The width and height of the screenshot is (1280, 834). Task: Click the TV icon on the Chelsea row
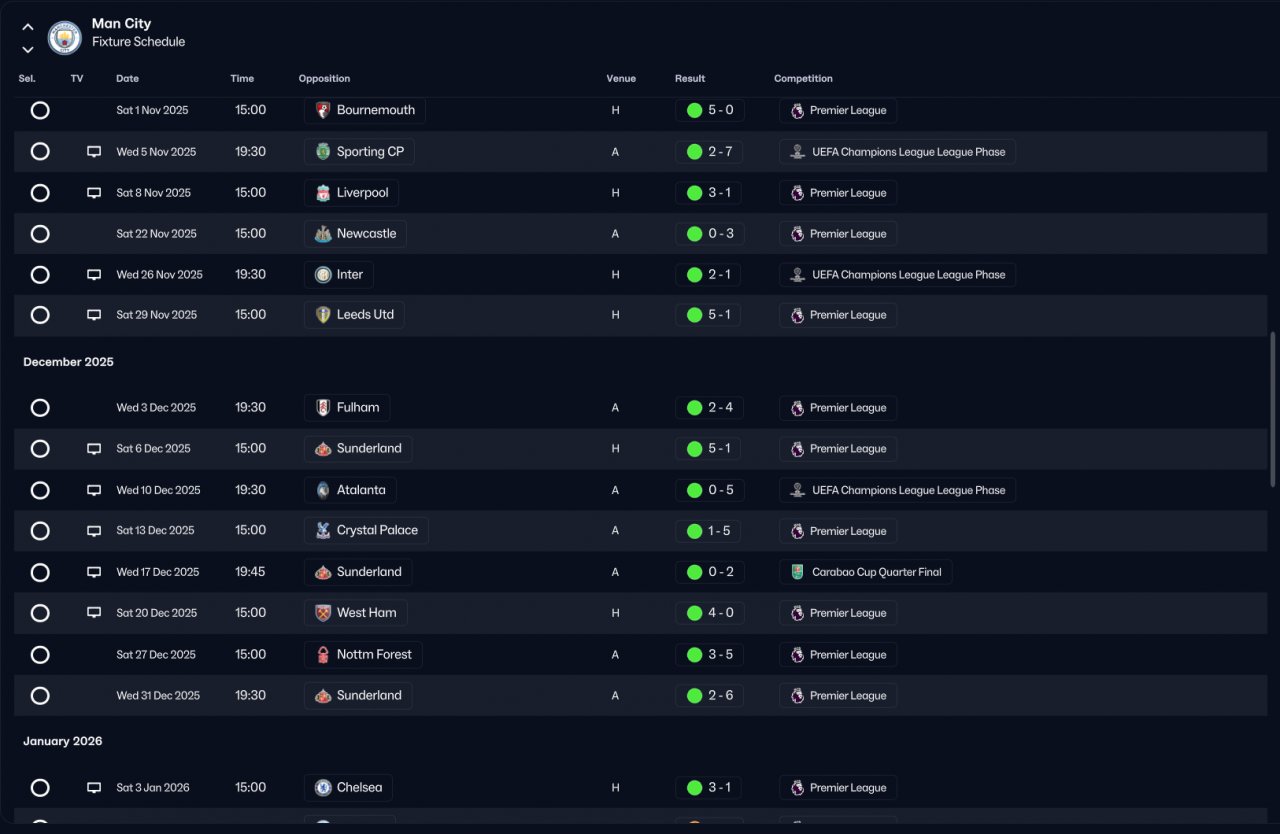[x=94, y=788]
